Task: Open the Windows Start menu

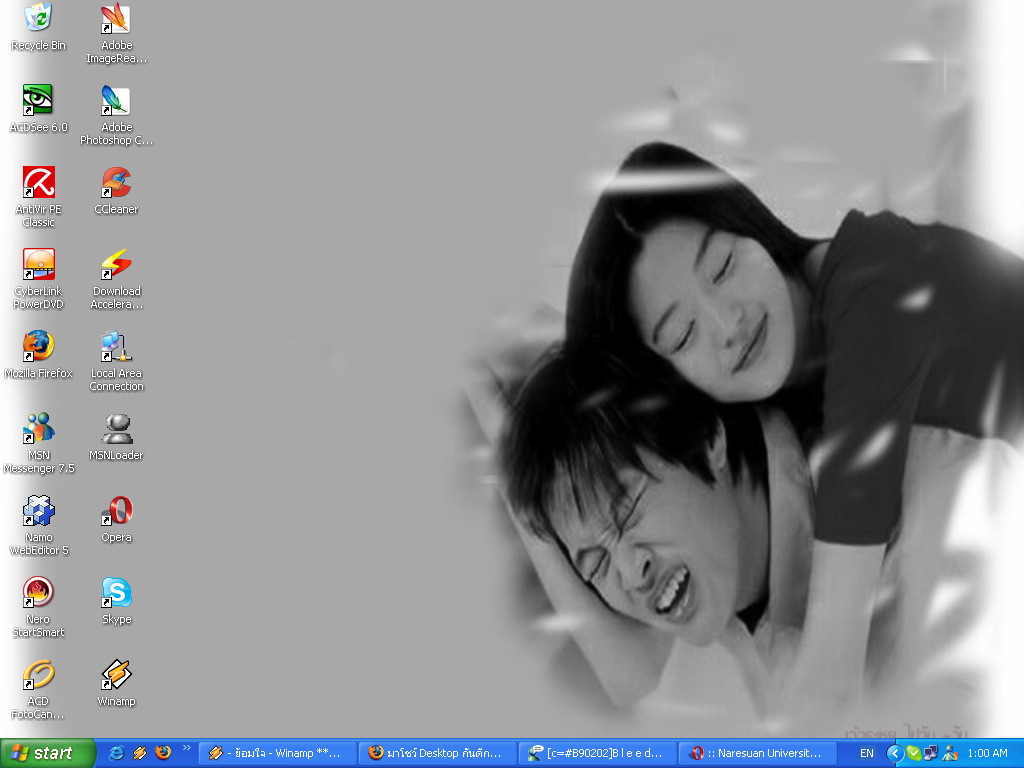Action: (x=47, y=753)
